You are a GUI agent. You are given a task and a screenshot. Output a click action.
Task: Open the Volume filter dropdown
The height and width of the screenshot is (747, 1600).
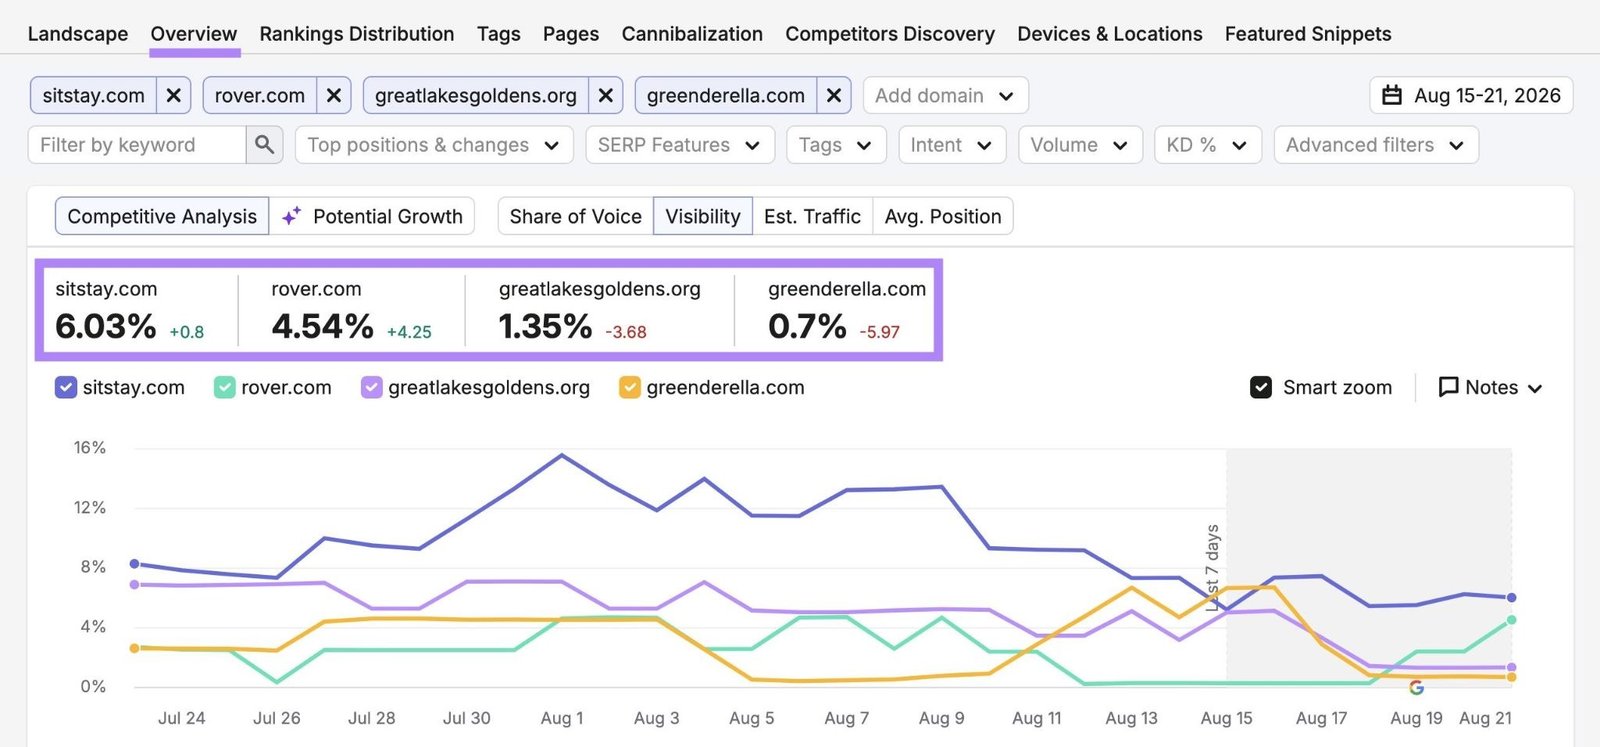click(1080, 145)
